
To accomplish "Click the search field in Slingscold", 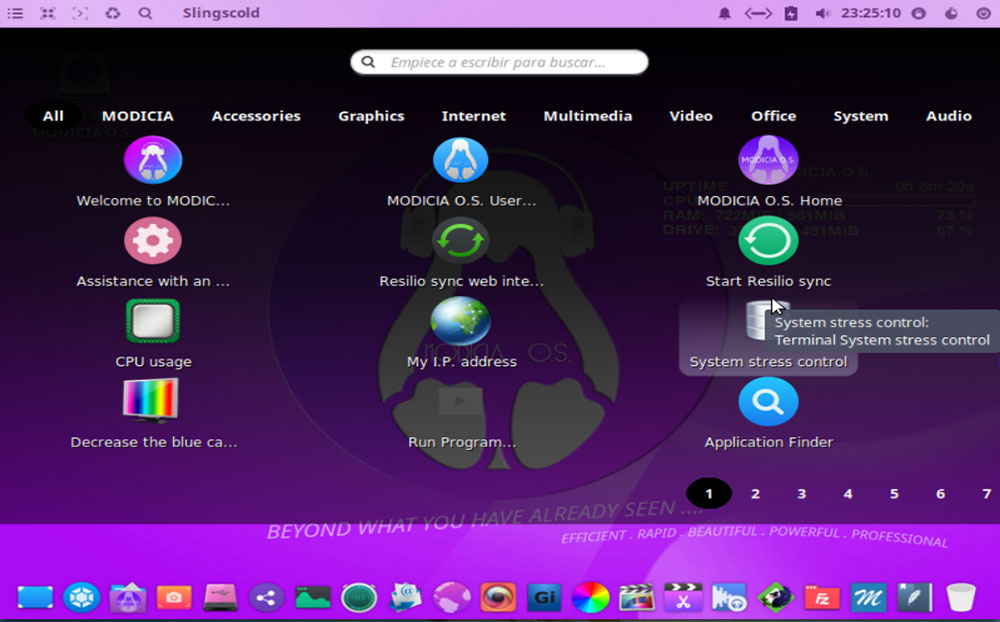I will pos(499,62).
